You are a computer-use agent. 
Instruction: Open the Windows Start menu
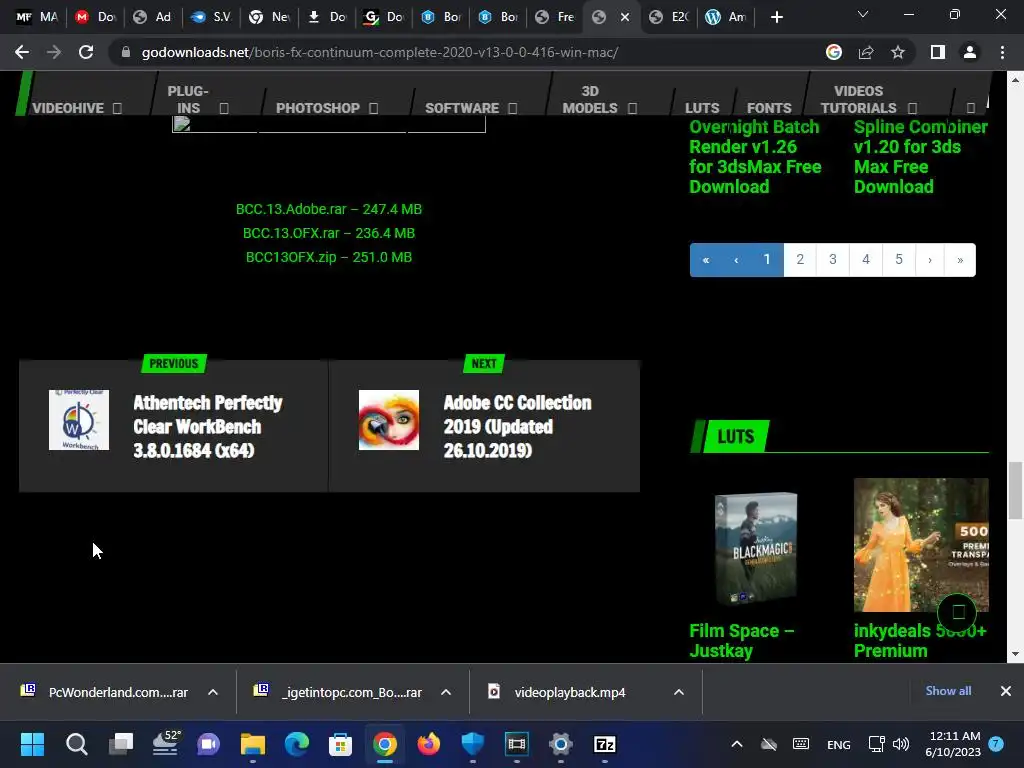[32, 744]
